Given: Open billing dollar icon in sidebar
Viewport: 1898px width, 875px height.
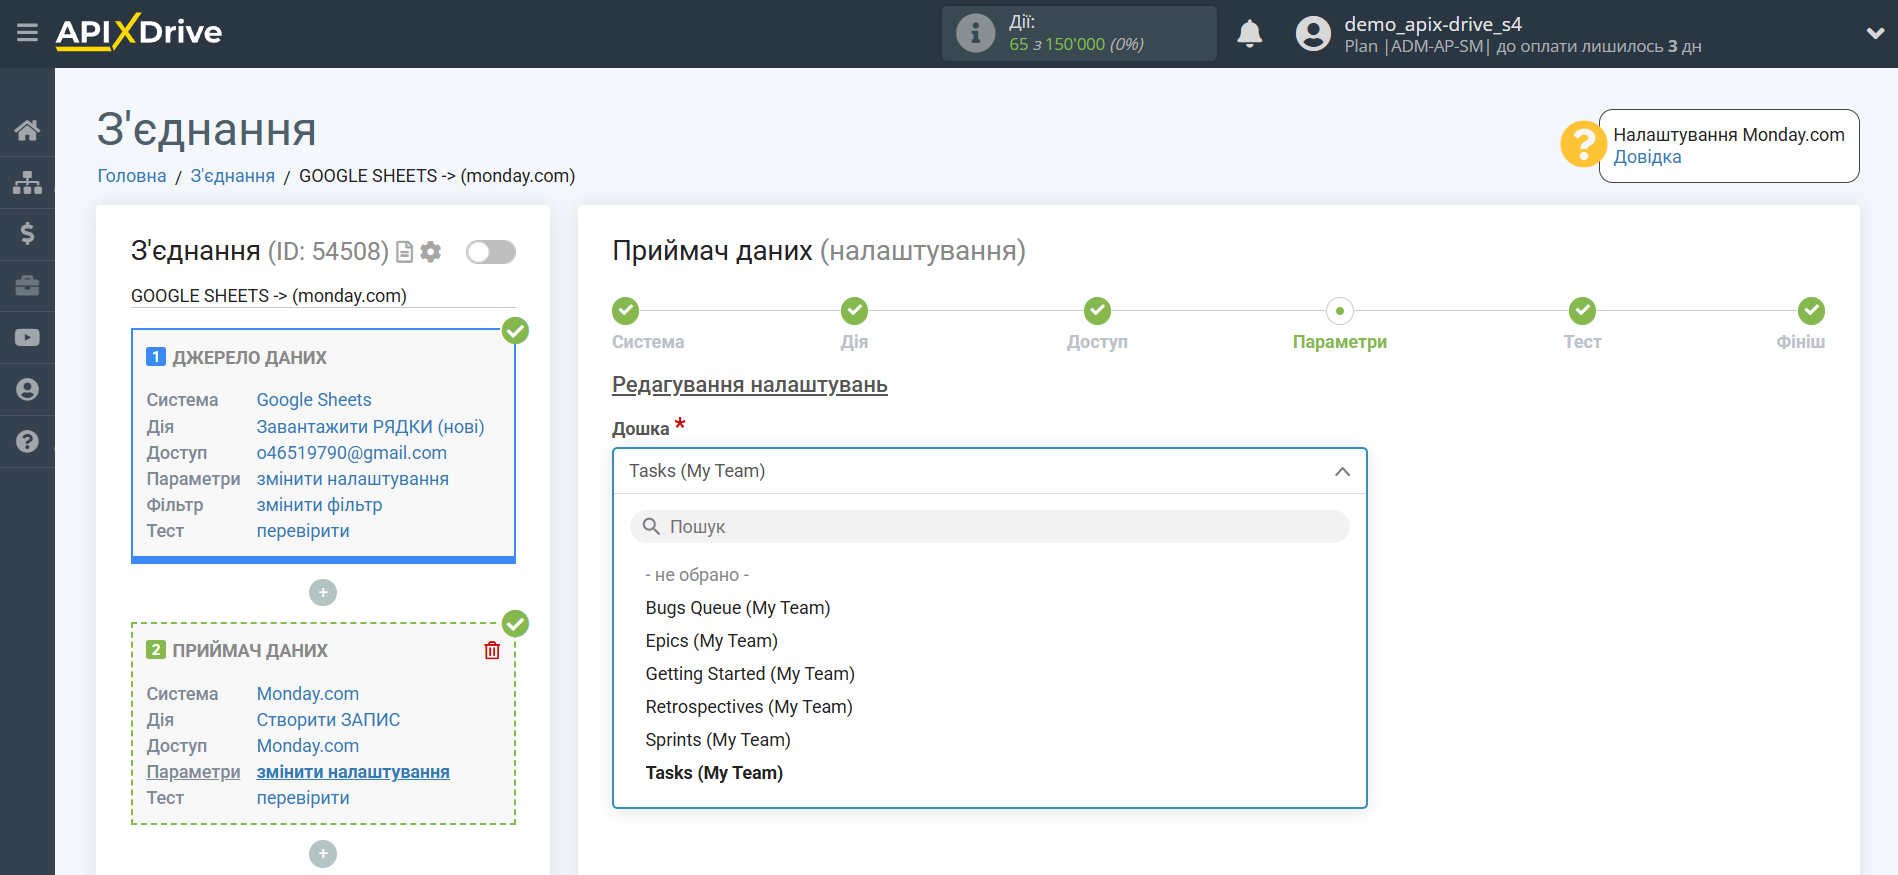Looking at the screenshot, I should click(27, 234).
